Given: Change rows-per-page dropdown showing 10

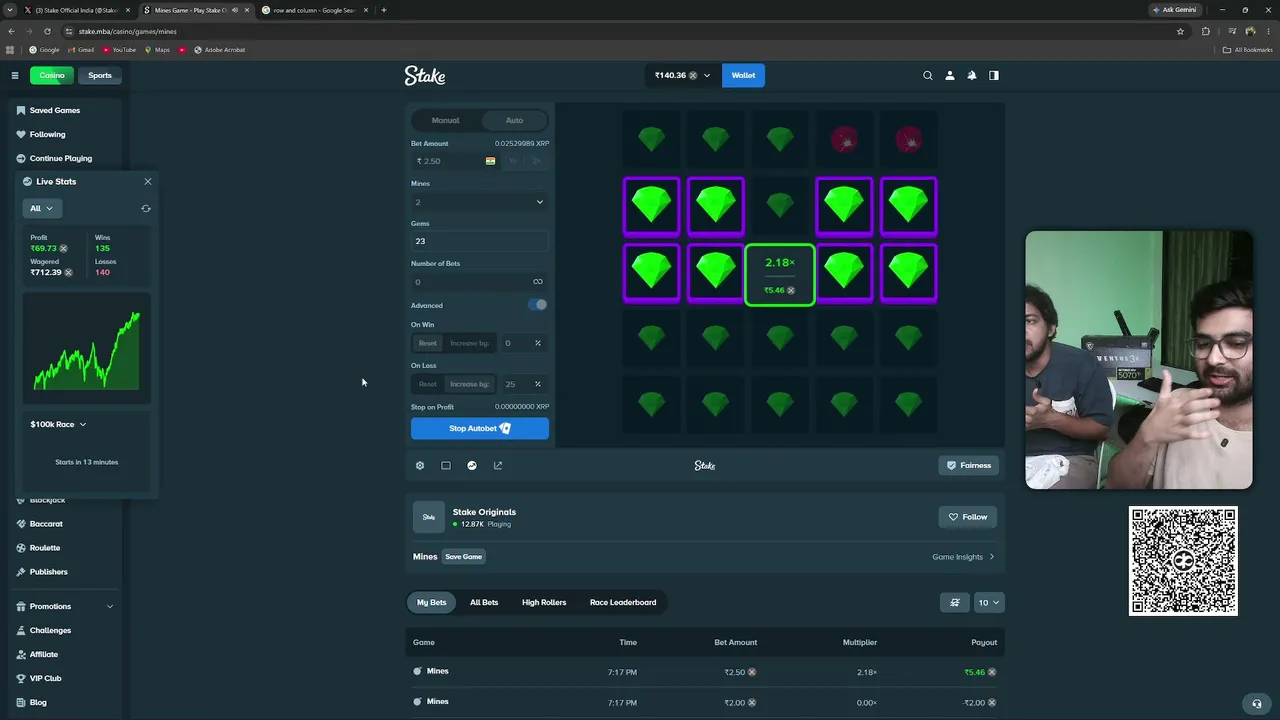Looking at the screenshot, I should point(988,602).
